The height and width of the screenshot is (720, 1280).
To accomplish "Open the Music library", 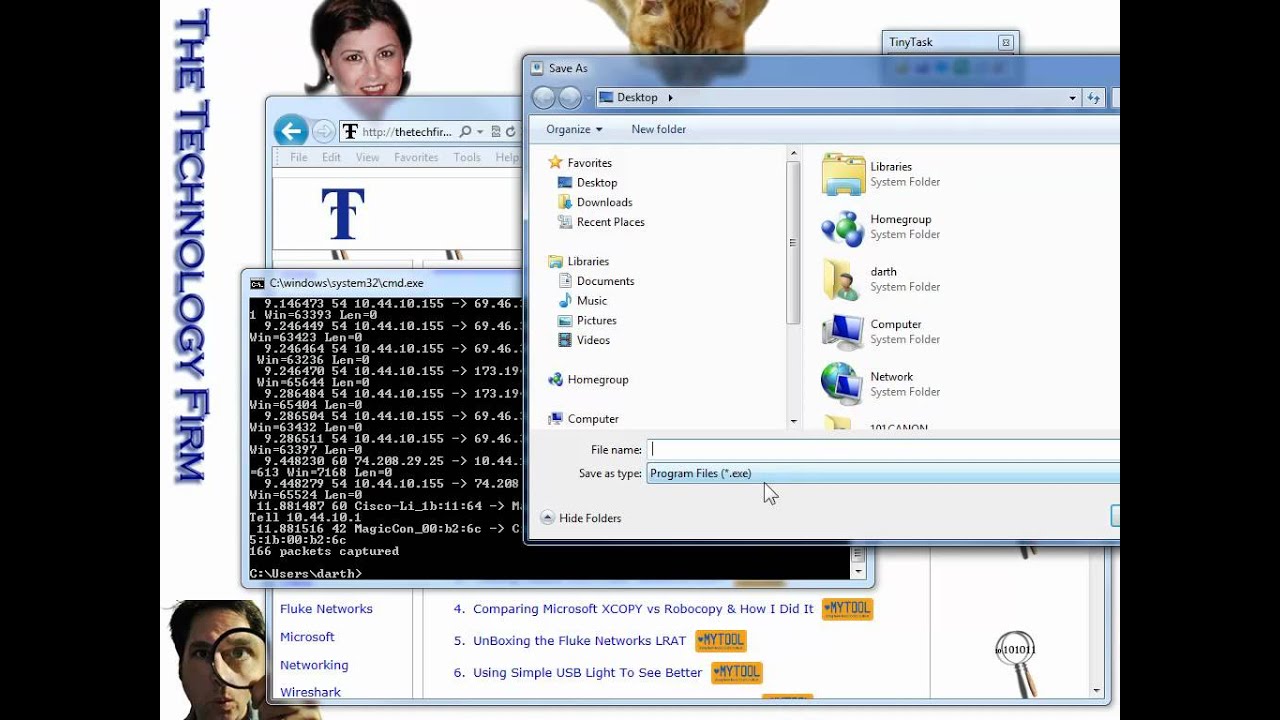I will coord(592,301).
